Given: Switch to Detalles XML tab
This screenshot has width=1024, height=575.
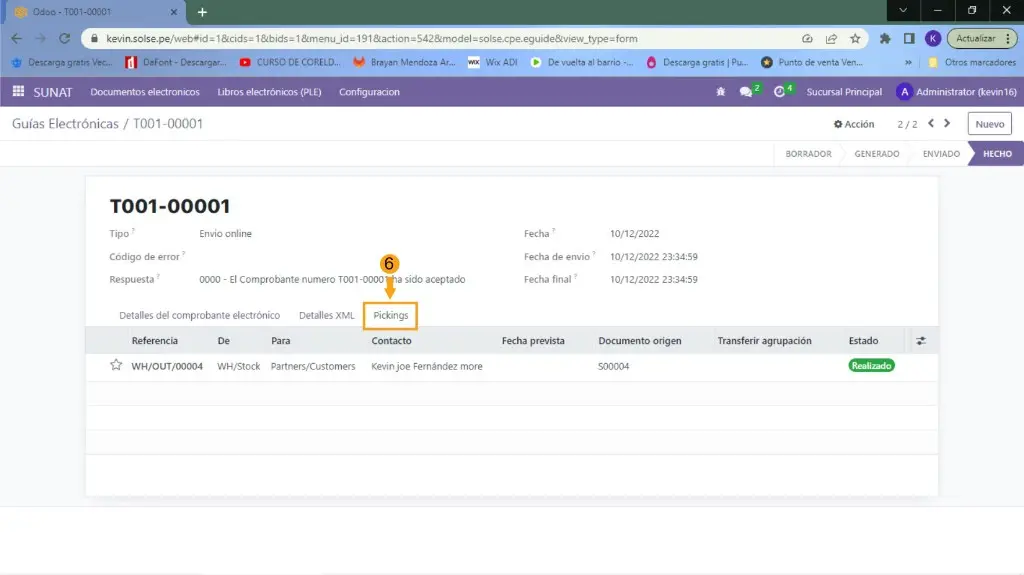Looking at the screenshot, I should point(327,315).
